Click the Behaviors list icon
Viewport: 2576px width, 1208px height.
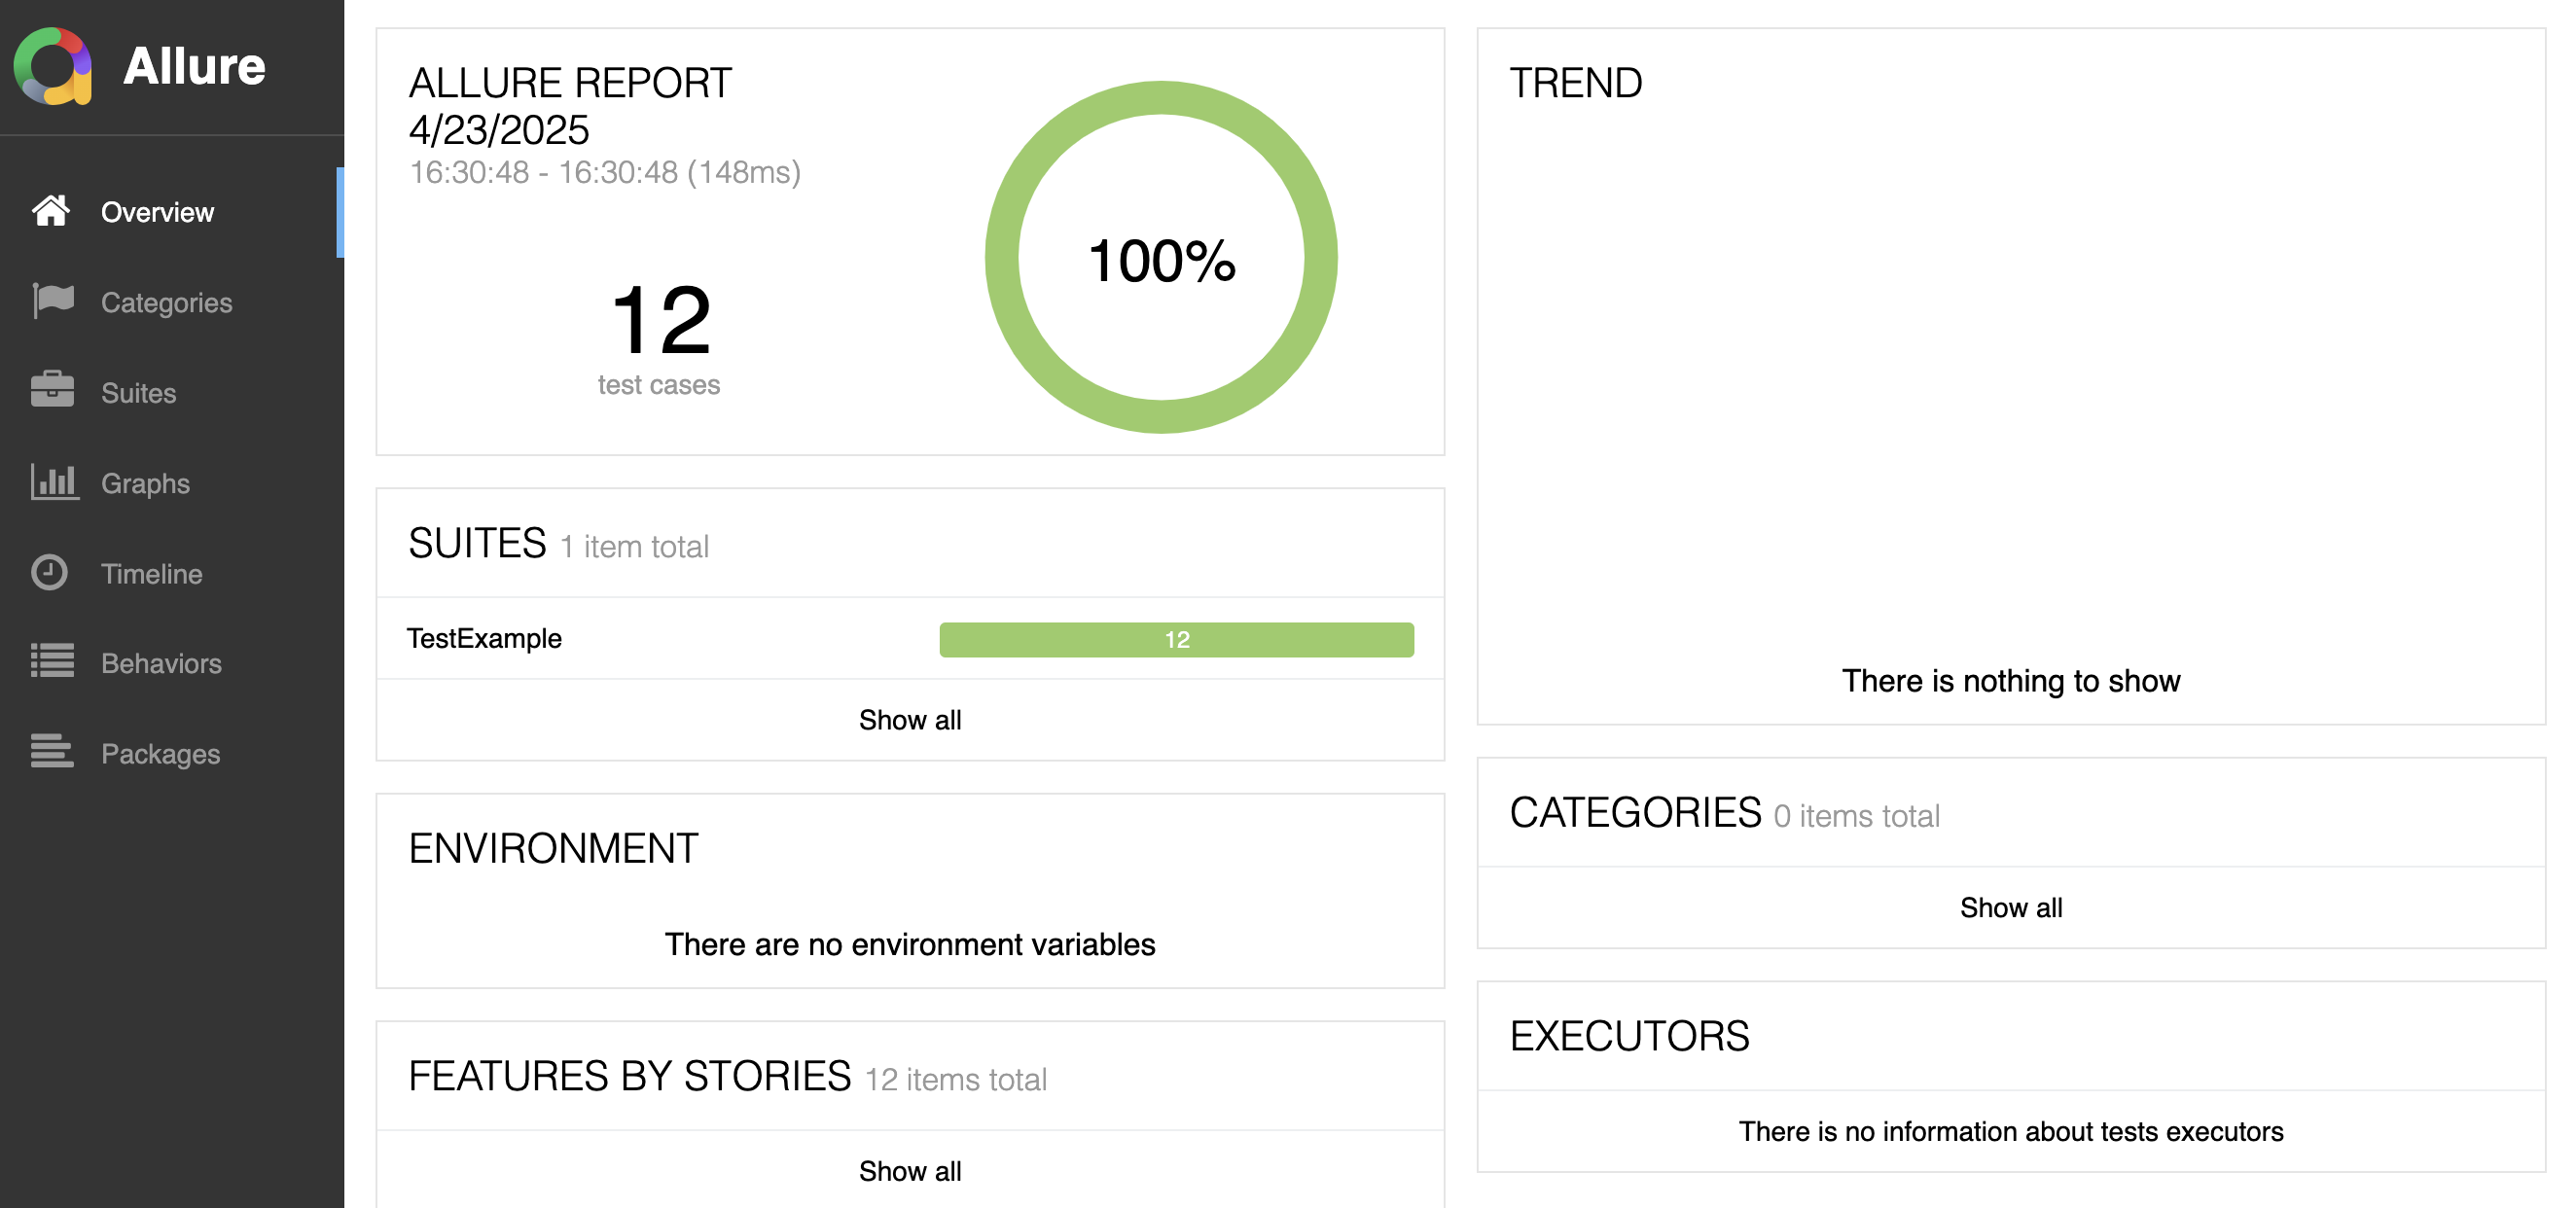tap(52, 662)
